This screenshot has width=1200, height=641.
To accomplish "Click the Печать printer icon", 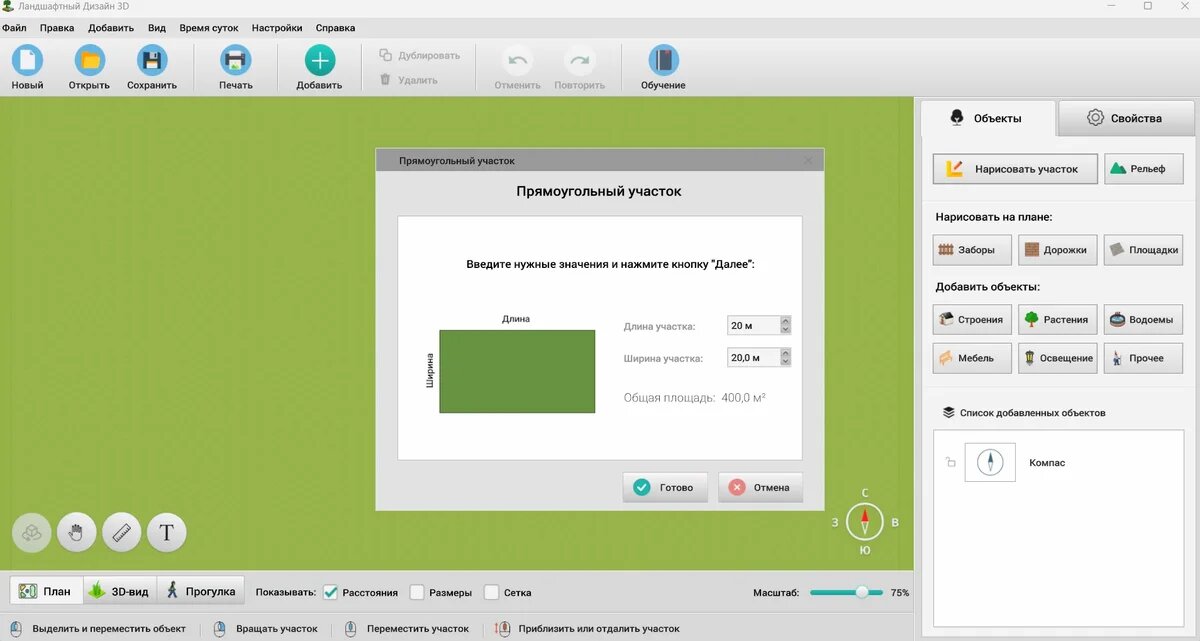I will (x=236, y=61).
